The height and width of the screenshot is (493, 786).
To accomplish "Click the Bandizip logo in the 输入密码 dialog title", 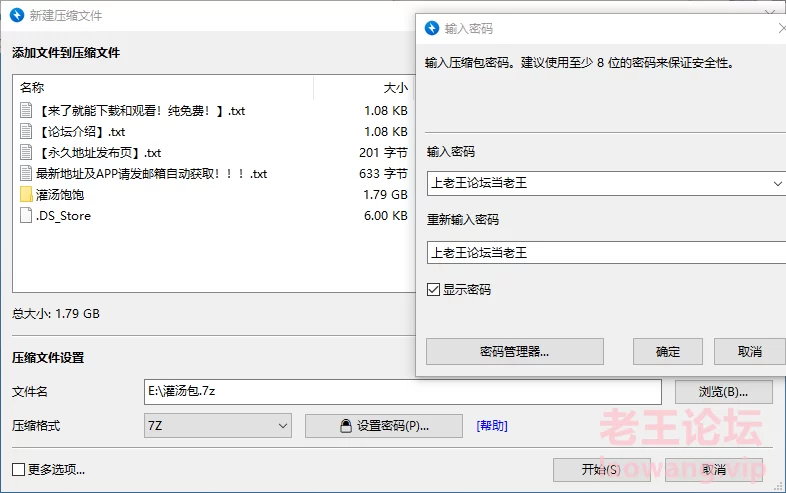I will click(x=432, y=28).
